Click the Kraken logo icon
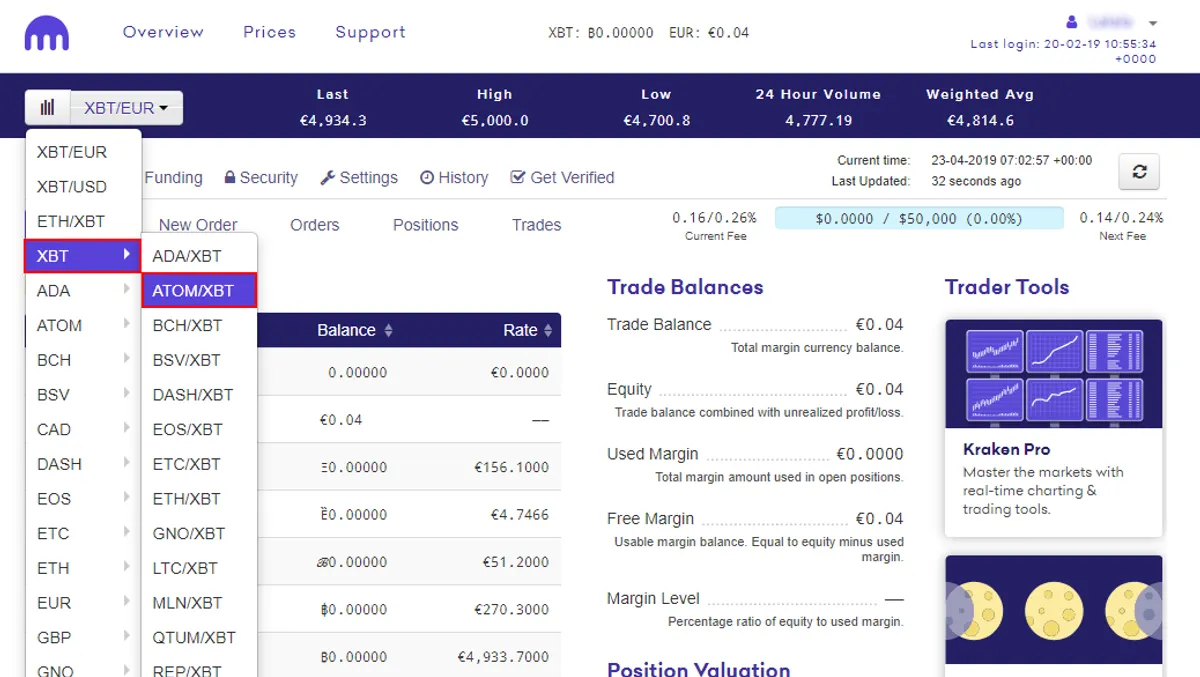 (48, 35)
